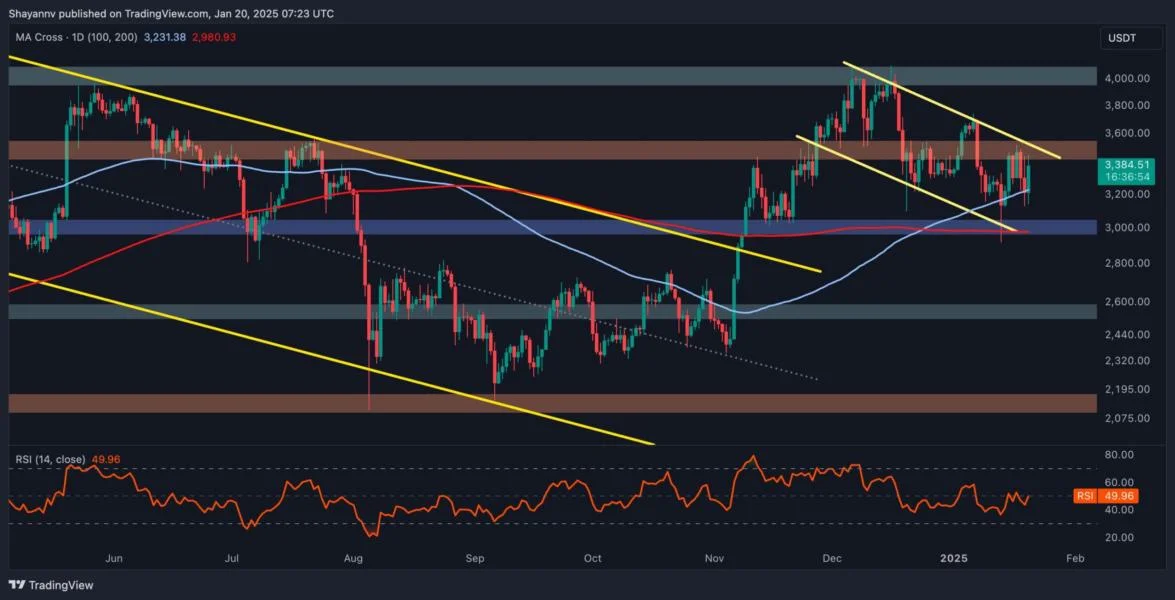Click the Jul label on time axis

coord(233,558)
